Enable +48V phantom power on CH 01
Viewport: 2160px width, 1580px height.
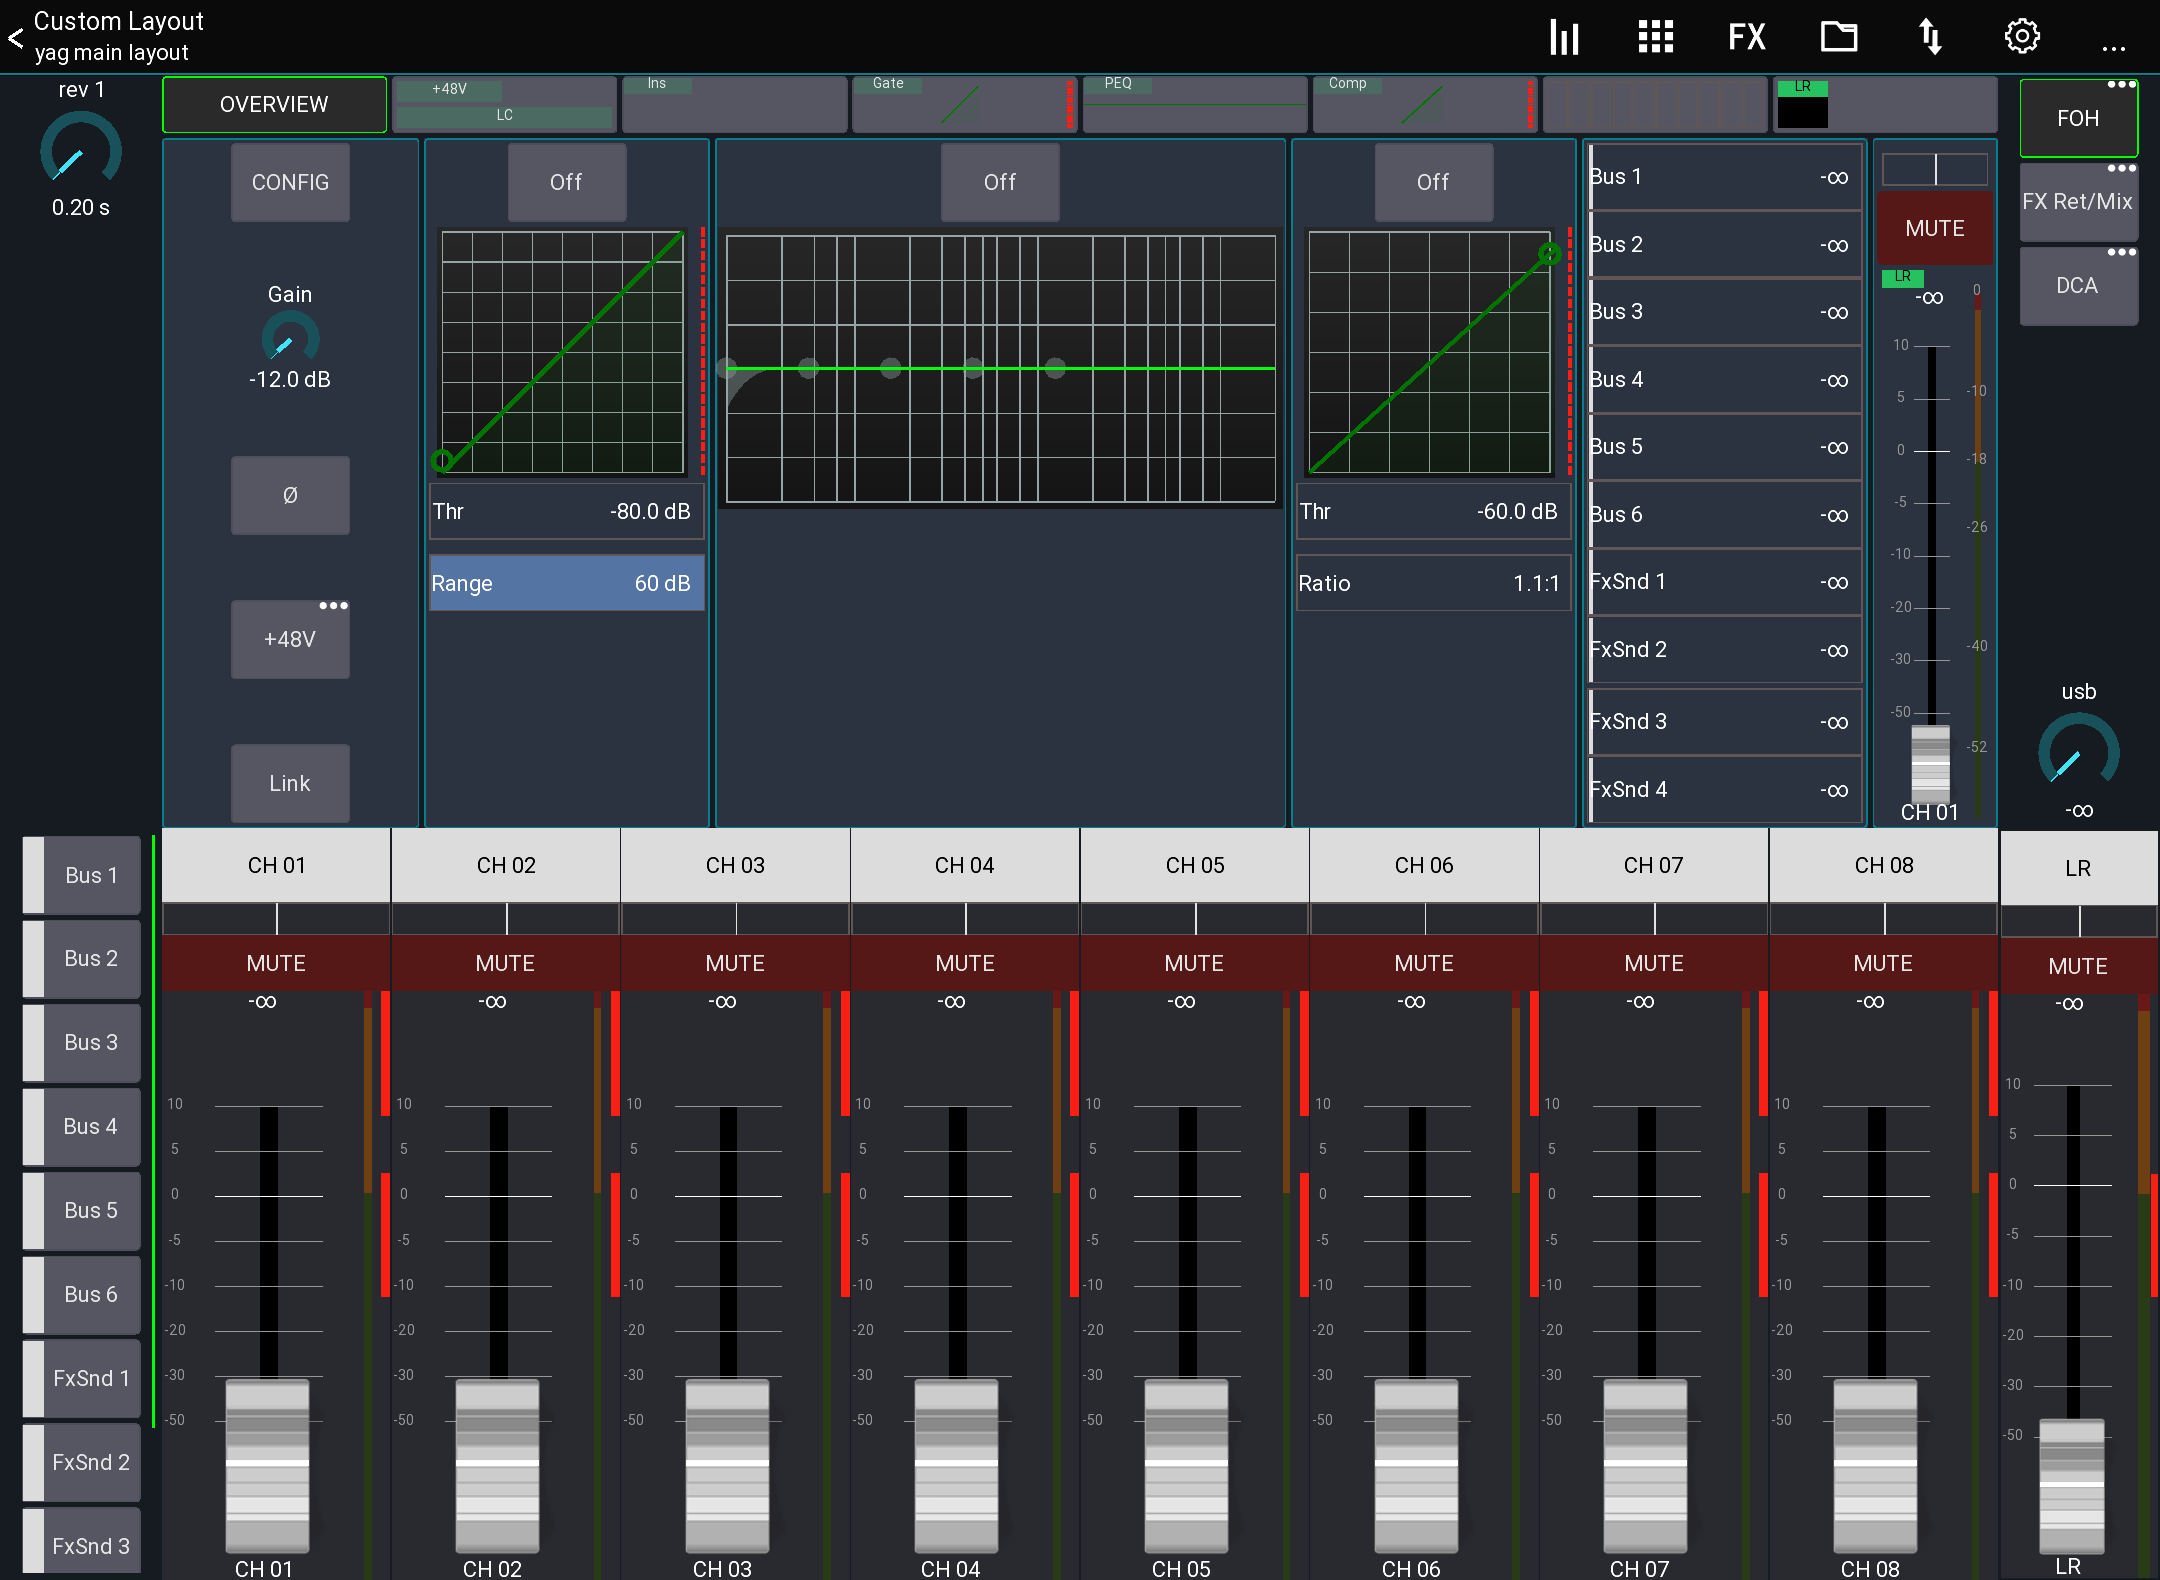290,639
